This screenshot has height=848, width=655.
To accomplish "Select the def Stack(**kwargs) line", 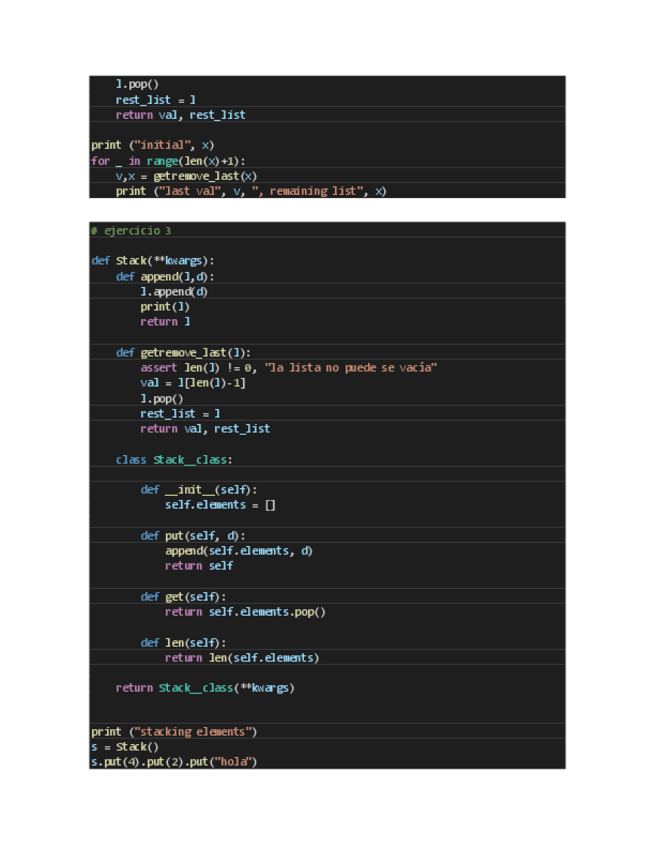I will 152,261.
